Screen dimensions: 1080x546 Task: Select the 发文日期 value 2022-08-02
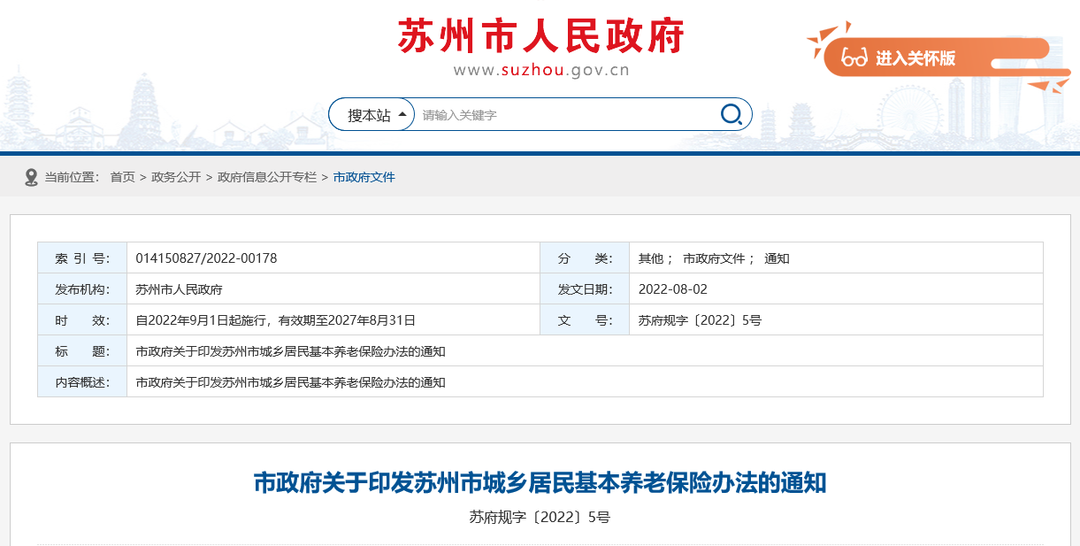(672, 289)
